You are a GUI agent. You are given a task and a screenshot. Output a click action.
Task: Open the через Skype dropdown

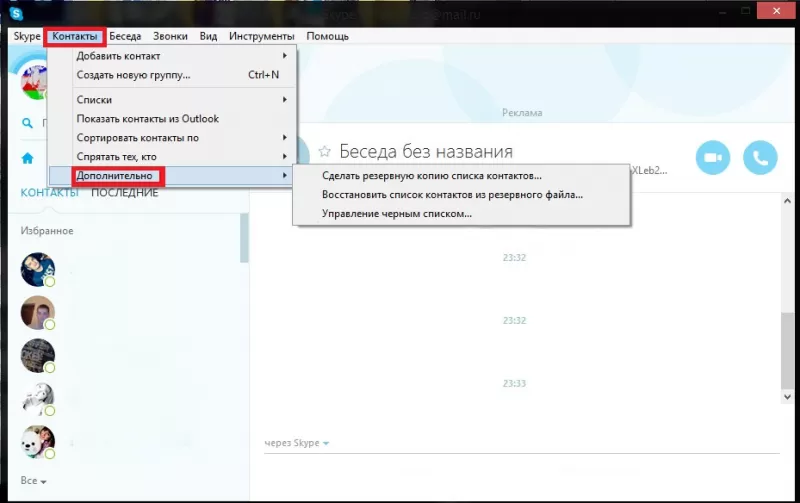[296, 443]
